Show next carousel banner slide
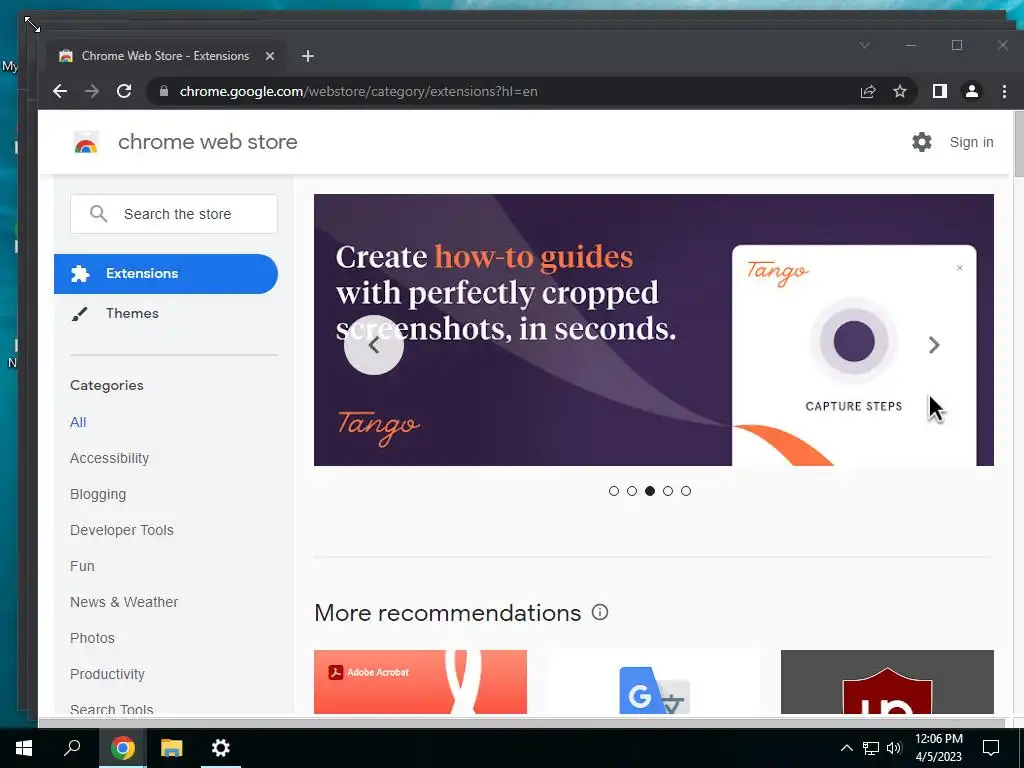Image resolution: width=1024 pixels, height=768 pixels. pos(934,345)
